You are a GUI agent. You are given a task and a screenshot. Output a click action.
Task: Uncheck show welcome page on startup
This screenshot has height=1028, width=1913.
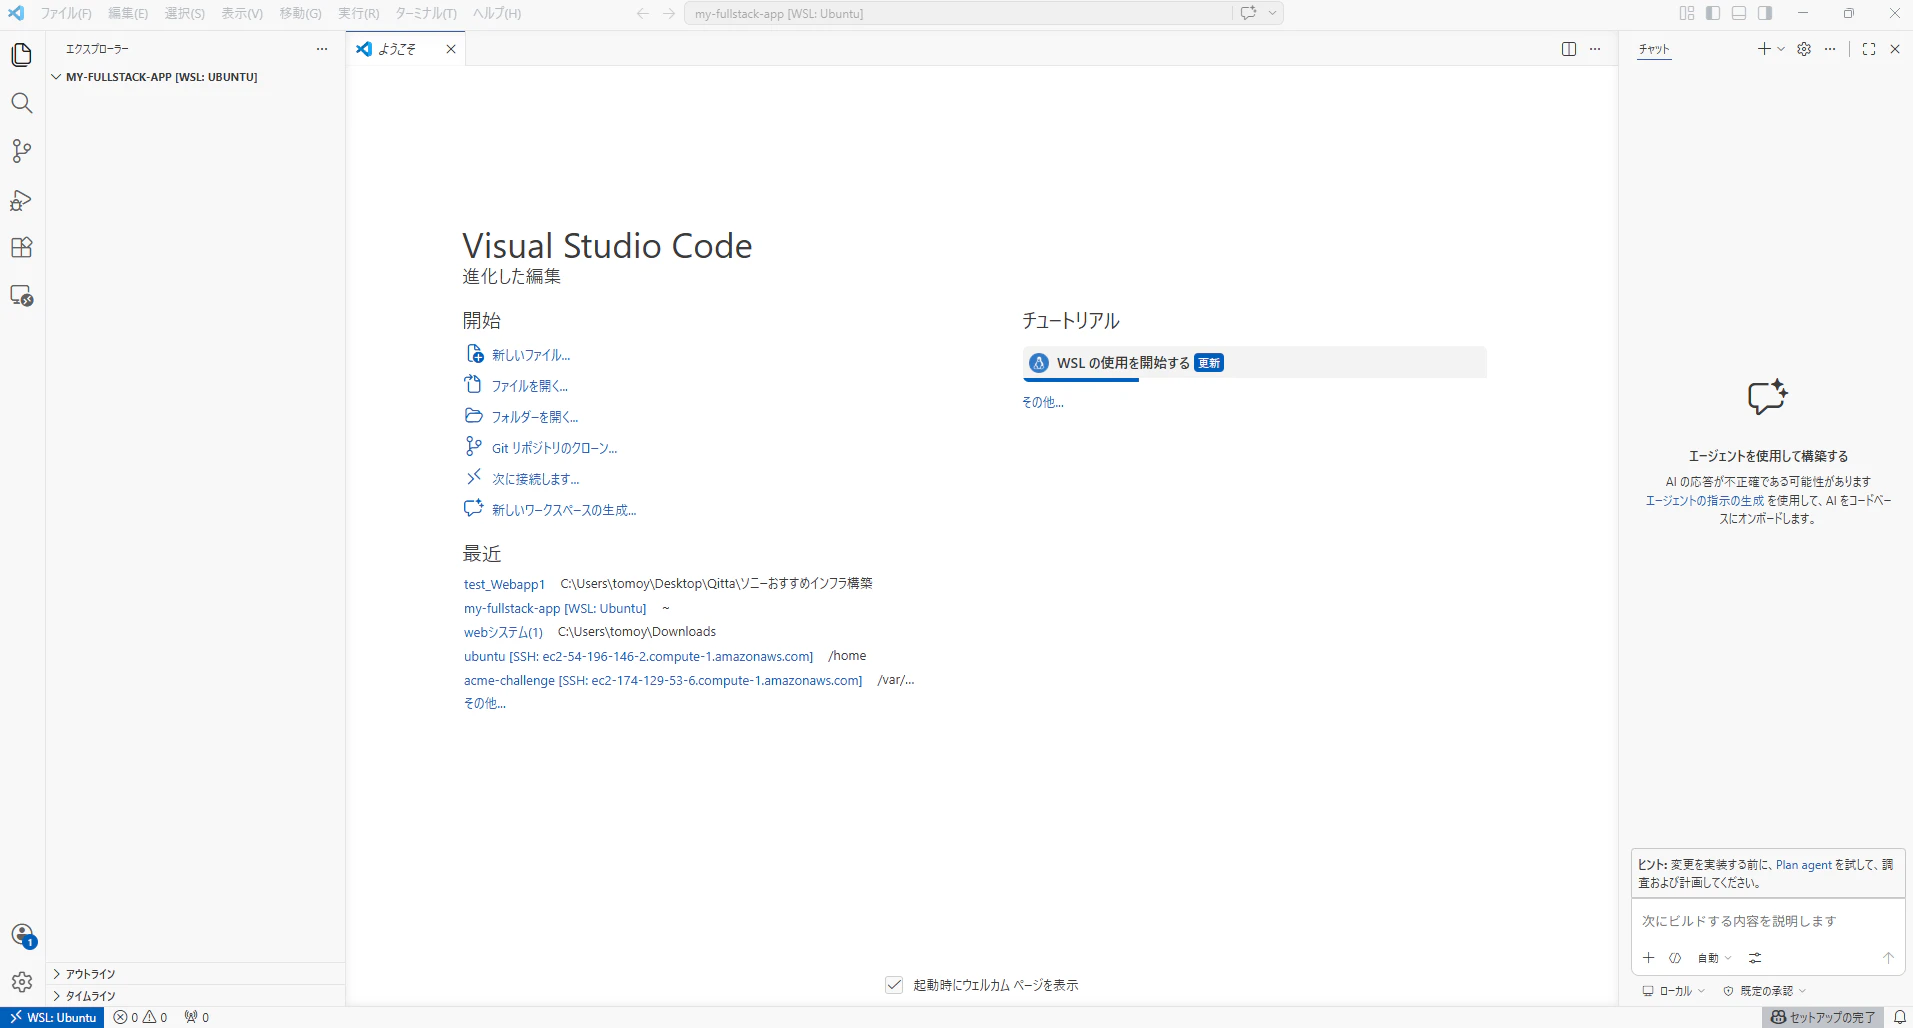click(x=895, y=985)
